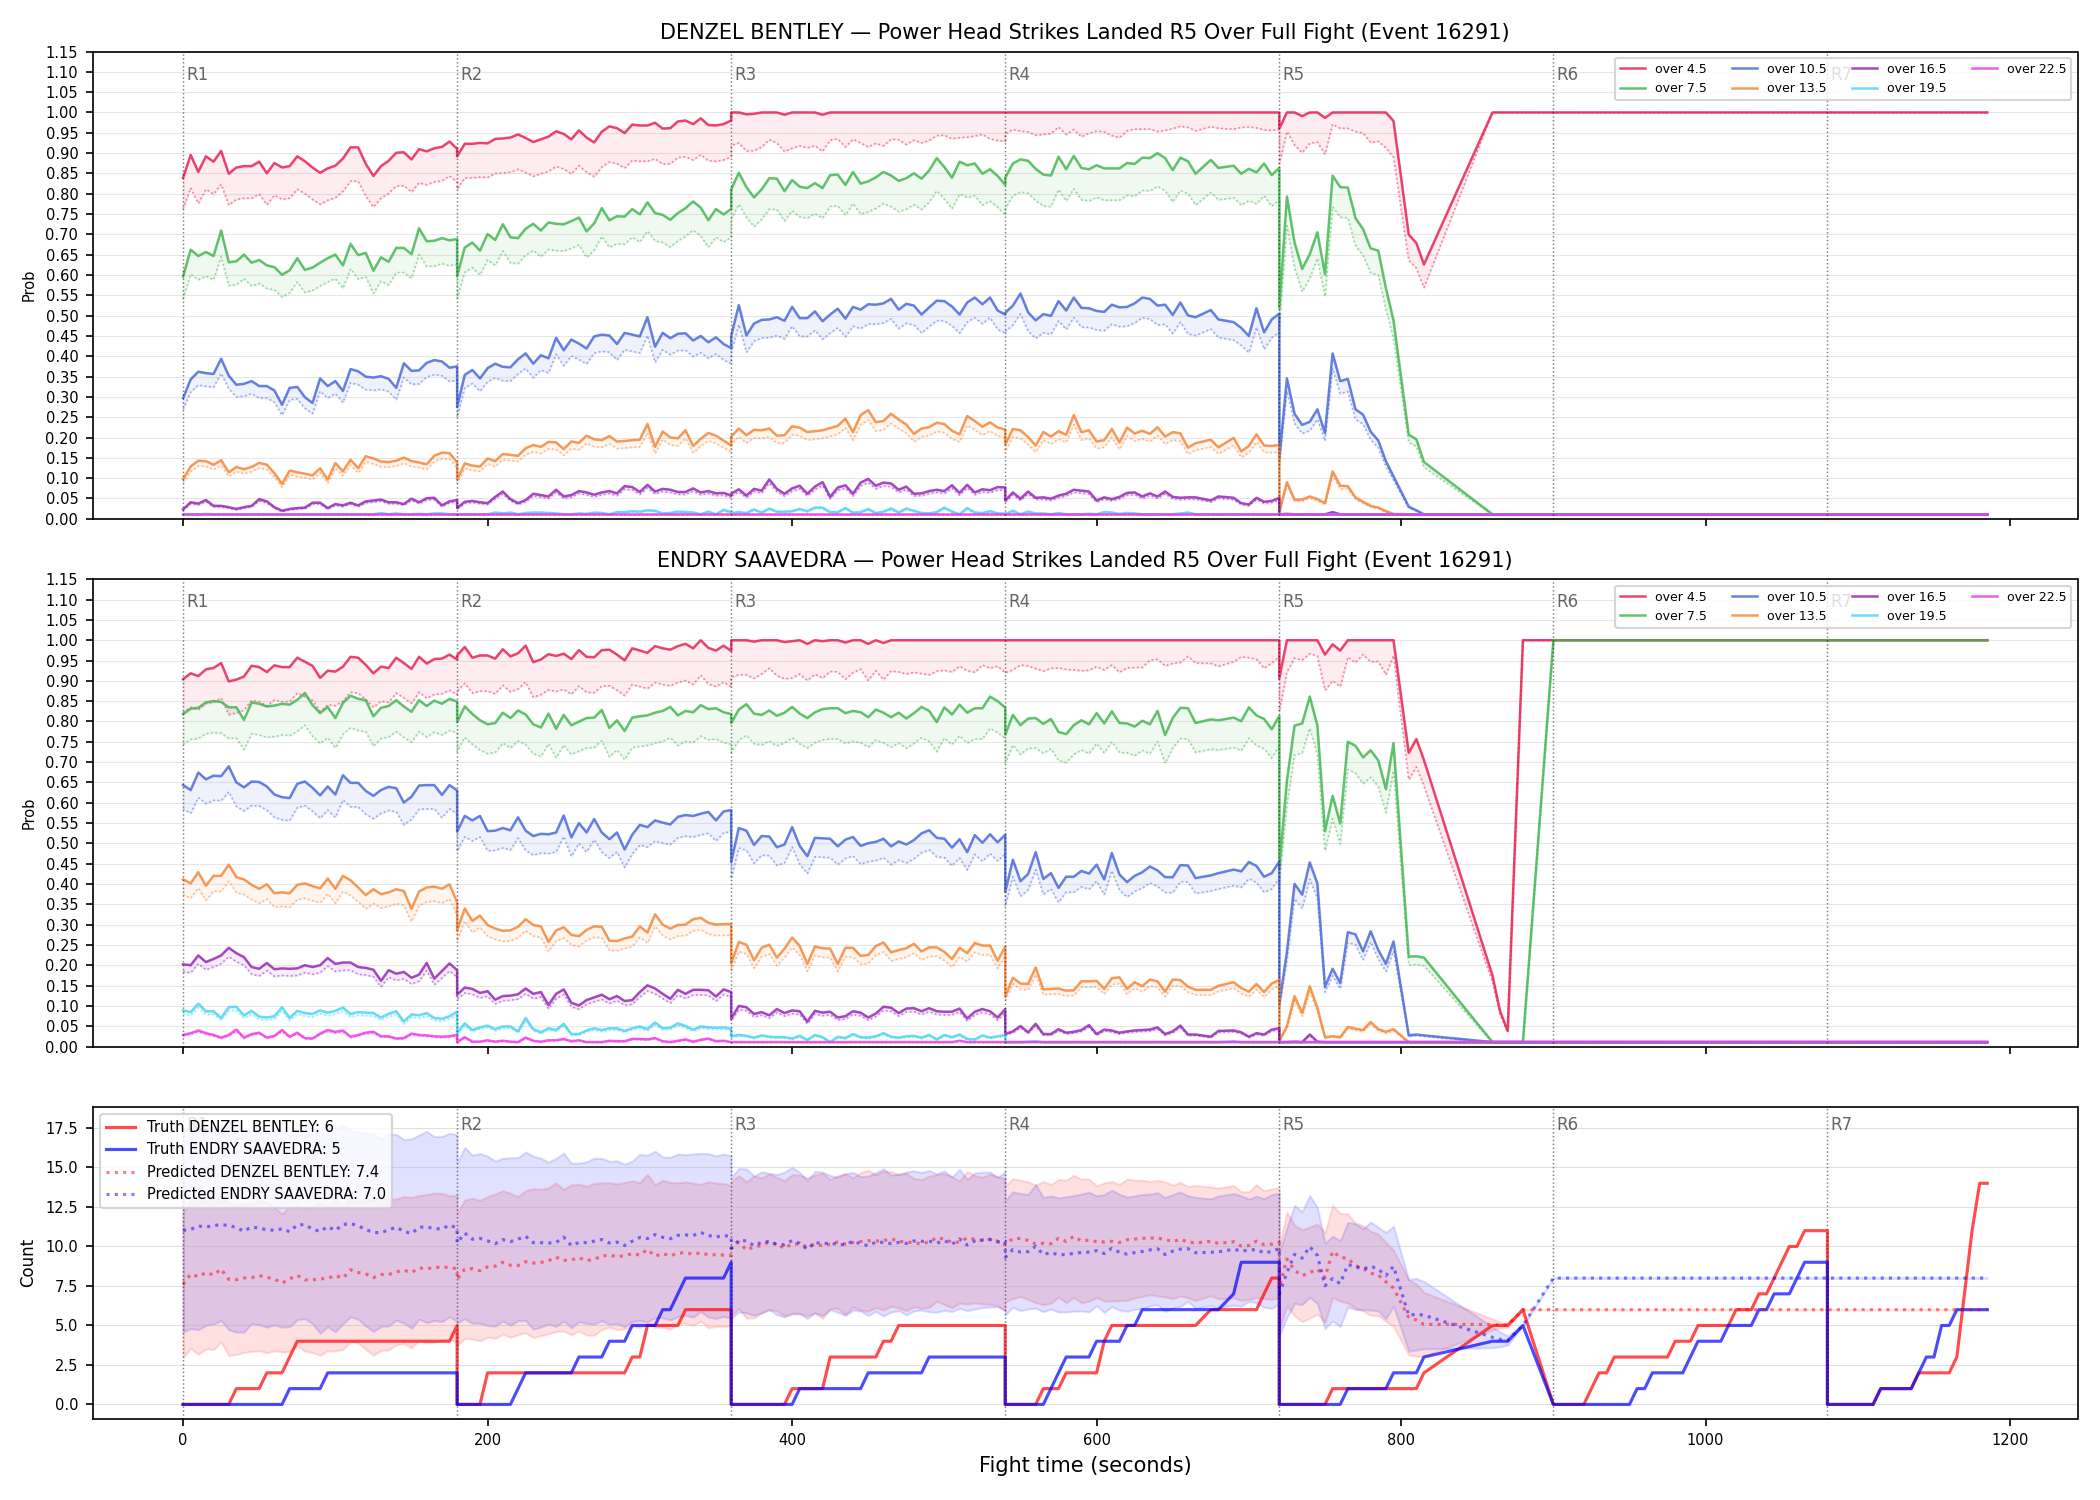The width and height of the screenshot is (2100, 1500).
Task: Select 'over 19.5' legend entry in Bentley chart
Action: coord(1898,88)
